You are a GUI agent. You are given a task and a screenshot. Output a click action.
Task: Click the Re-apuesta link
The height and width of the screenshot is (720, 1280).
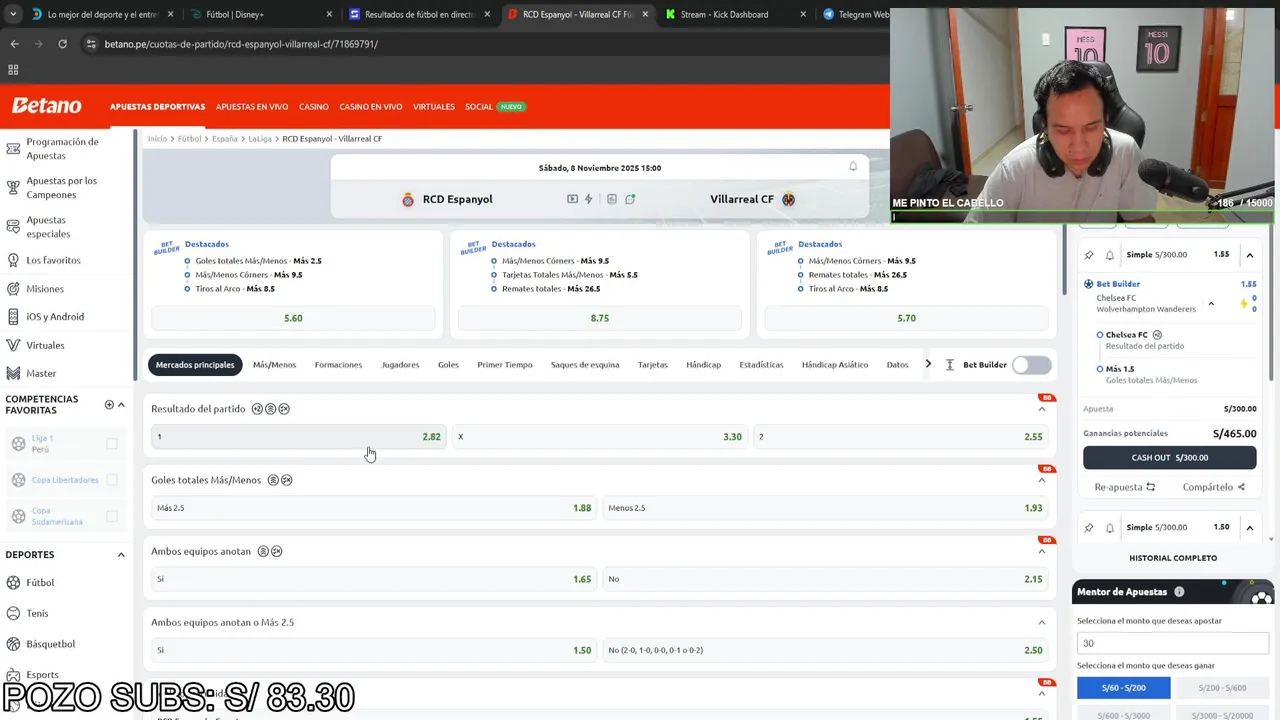tap(1124, 487)
